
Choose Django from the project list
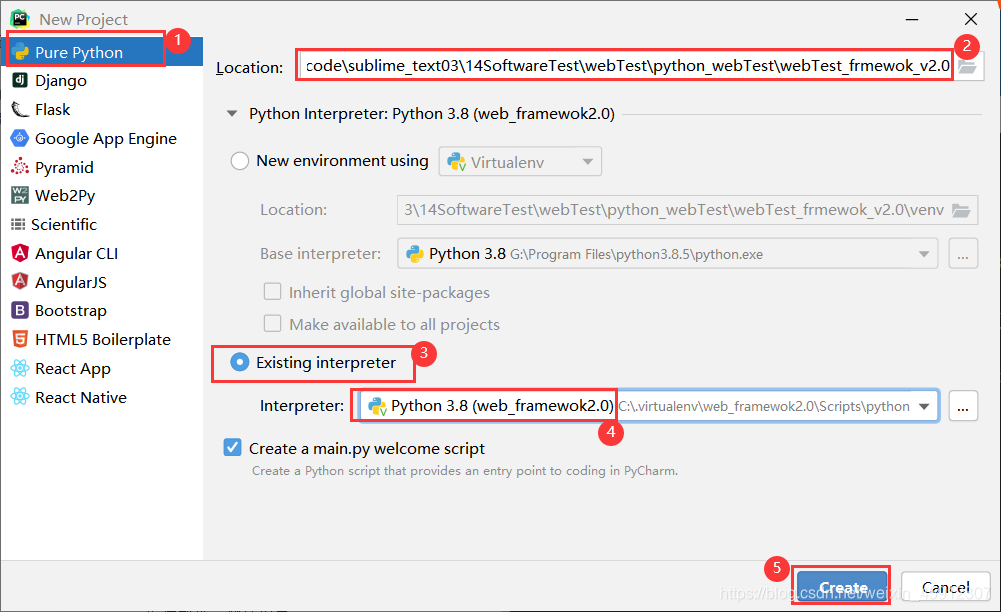61,80
